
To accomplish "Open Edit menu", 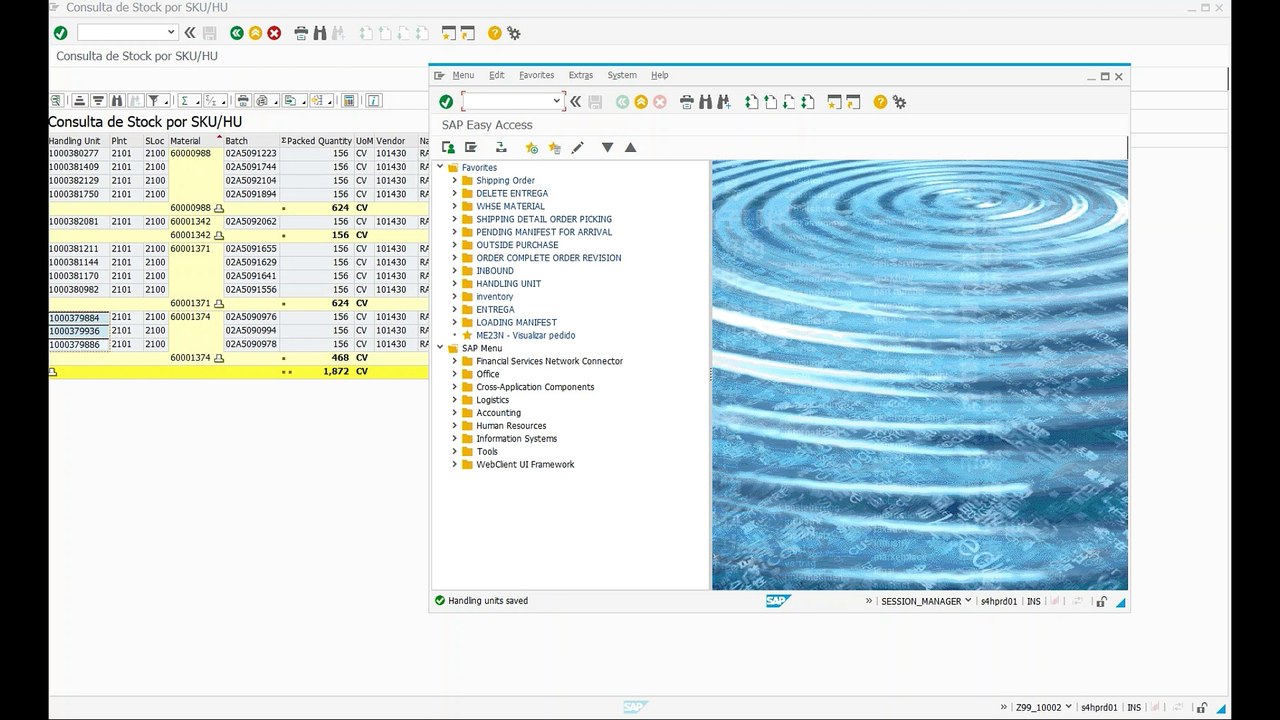I will tap(496, 75).
